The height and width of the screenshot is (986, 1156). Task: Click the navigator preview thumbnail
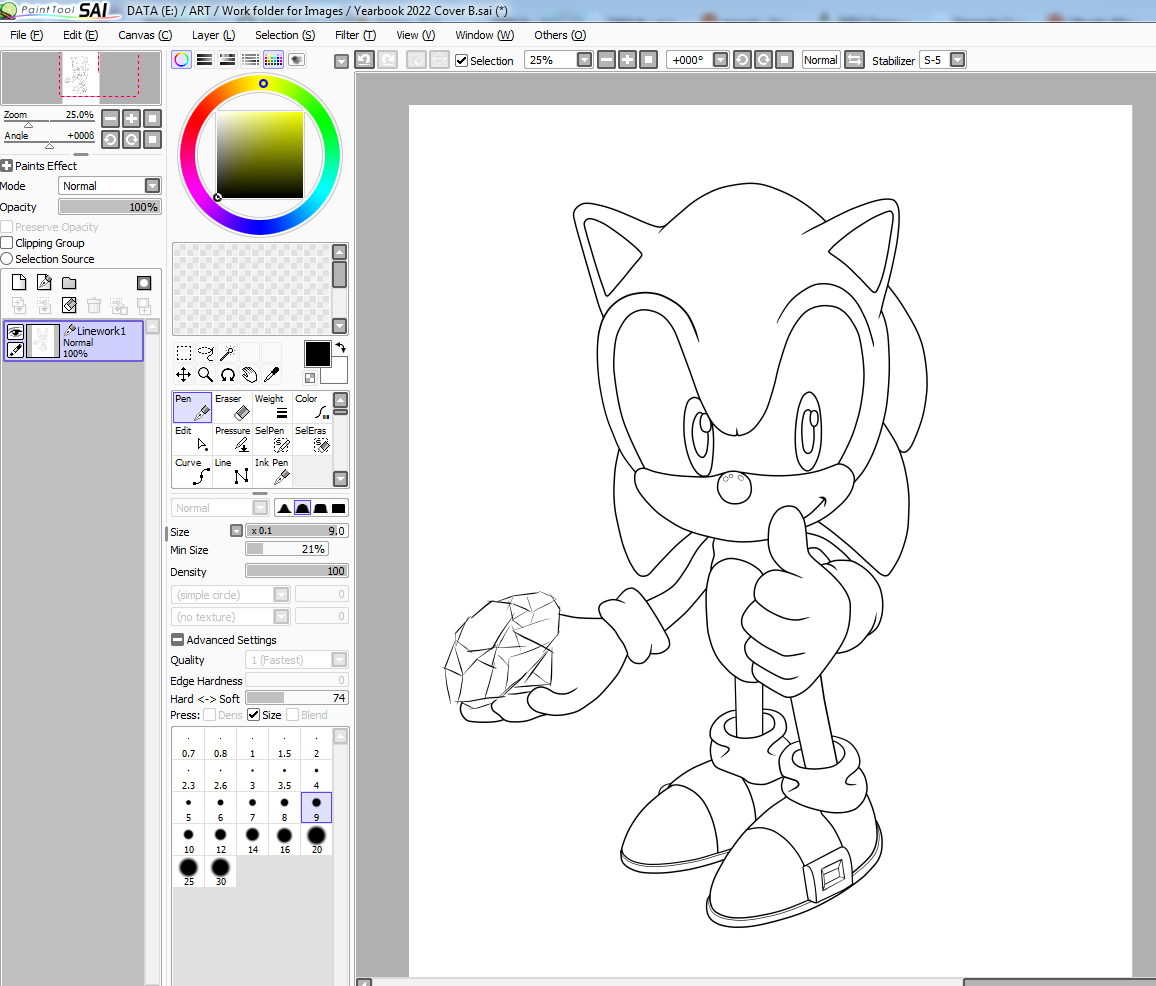81,77
